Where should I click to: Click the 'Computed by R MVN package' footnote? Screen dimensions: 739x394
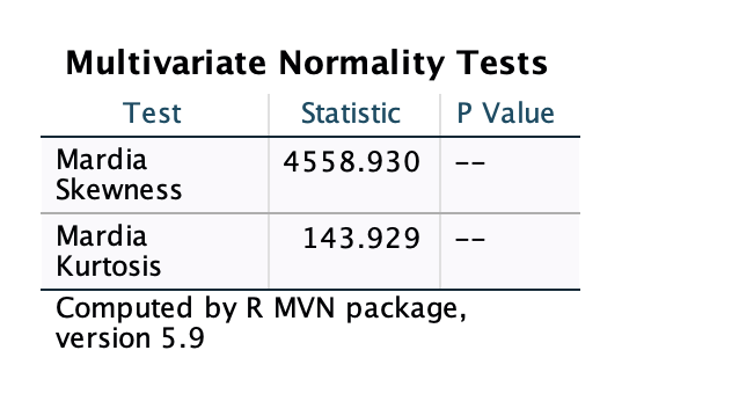pos(261,309)
